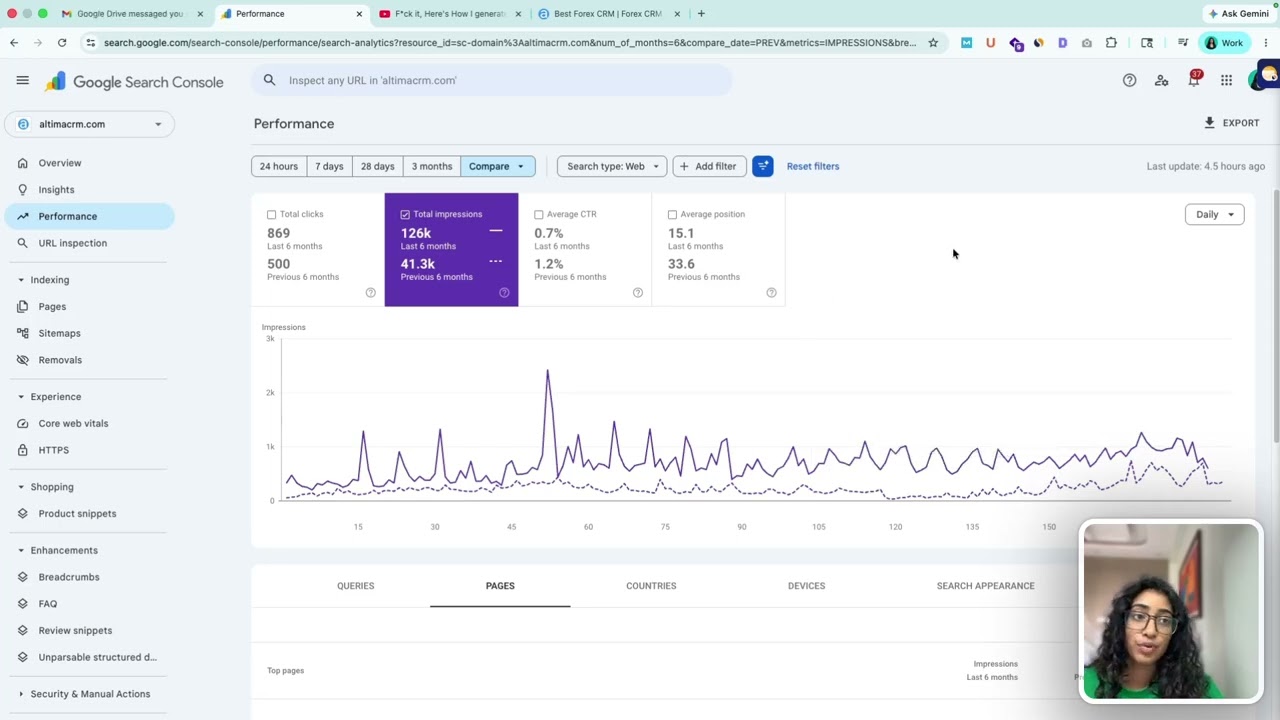Switch to the QUERIES tab
The image size is (1280, 720).
click(355, 586)
